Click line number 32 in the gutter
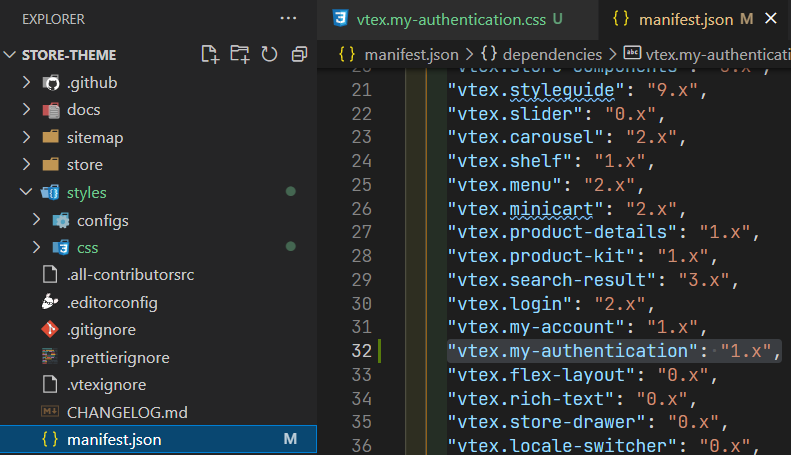Viewport: 791px width, 455px height. click(362, 351)
